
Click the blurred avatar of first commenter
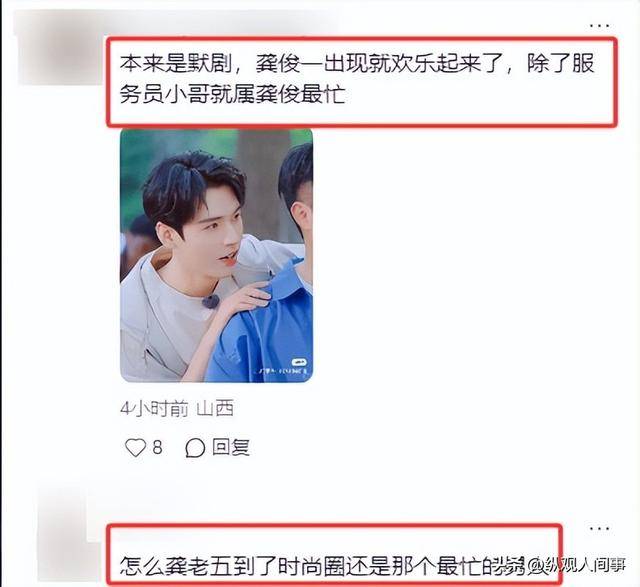coord(59,49)
